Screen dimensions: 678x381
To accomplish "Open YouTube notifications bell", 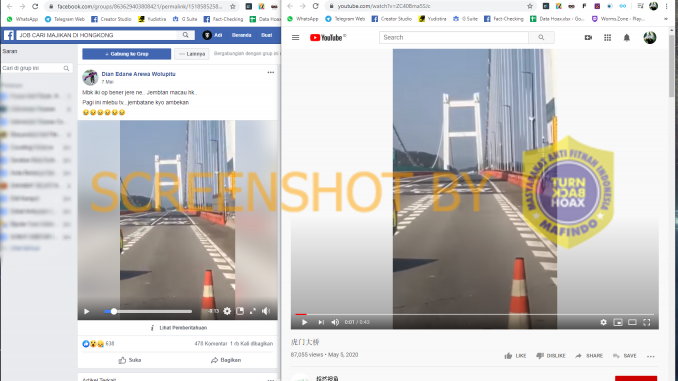I will 627,38.
